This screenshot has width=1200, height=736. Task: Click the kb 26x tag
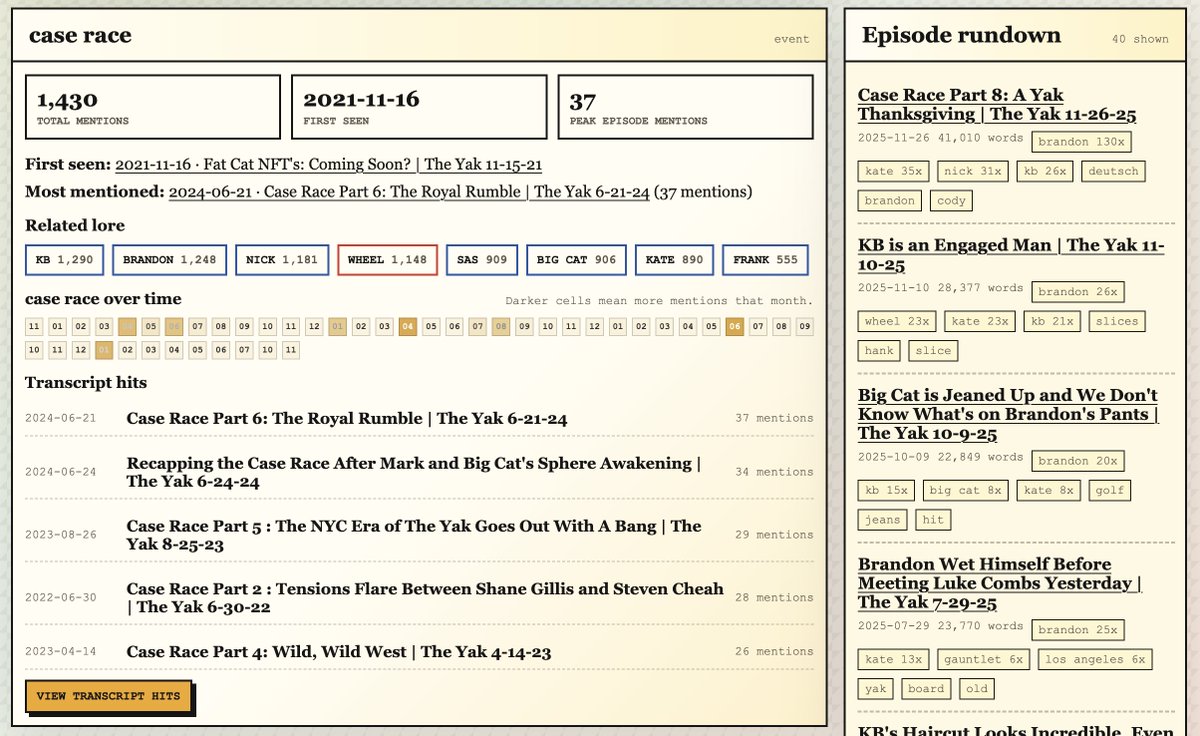point(1045,171)
